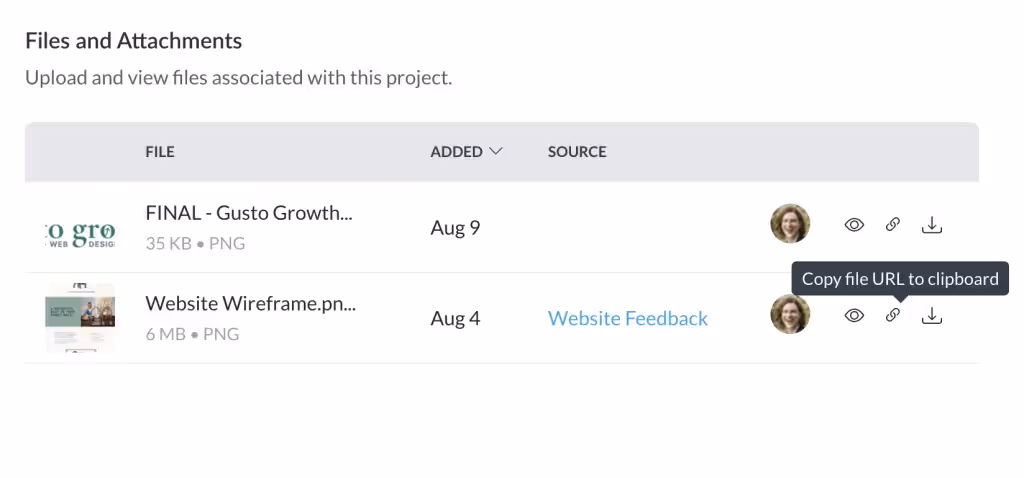The height and width of the screenshot is (478, 1024).
Task: Preview the Website Wireframe file via eye icon
Action: pyautogui.click(x=854, y=316)
